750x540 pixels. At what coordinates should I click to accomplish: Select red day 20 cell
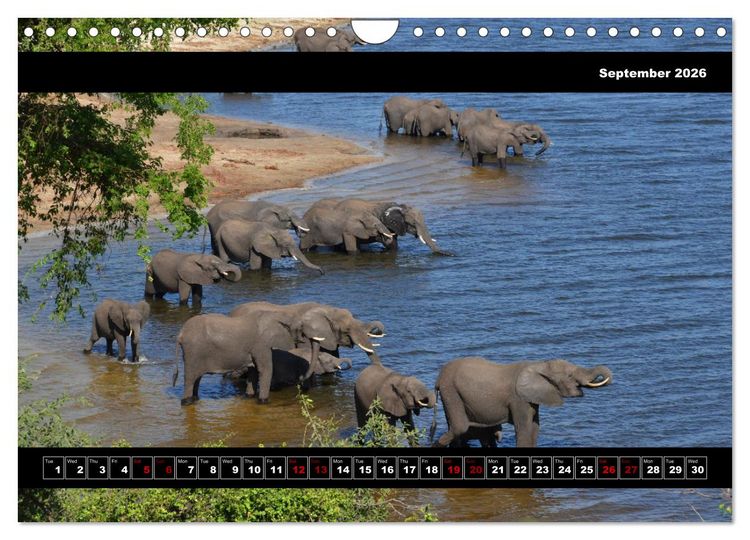(x=474, y=468)
